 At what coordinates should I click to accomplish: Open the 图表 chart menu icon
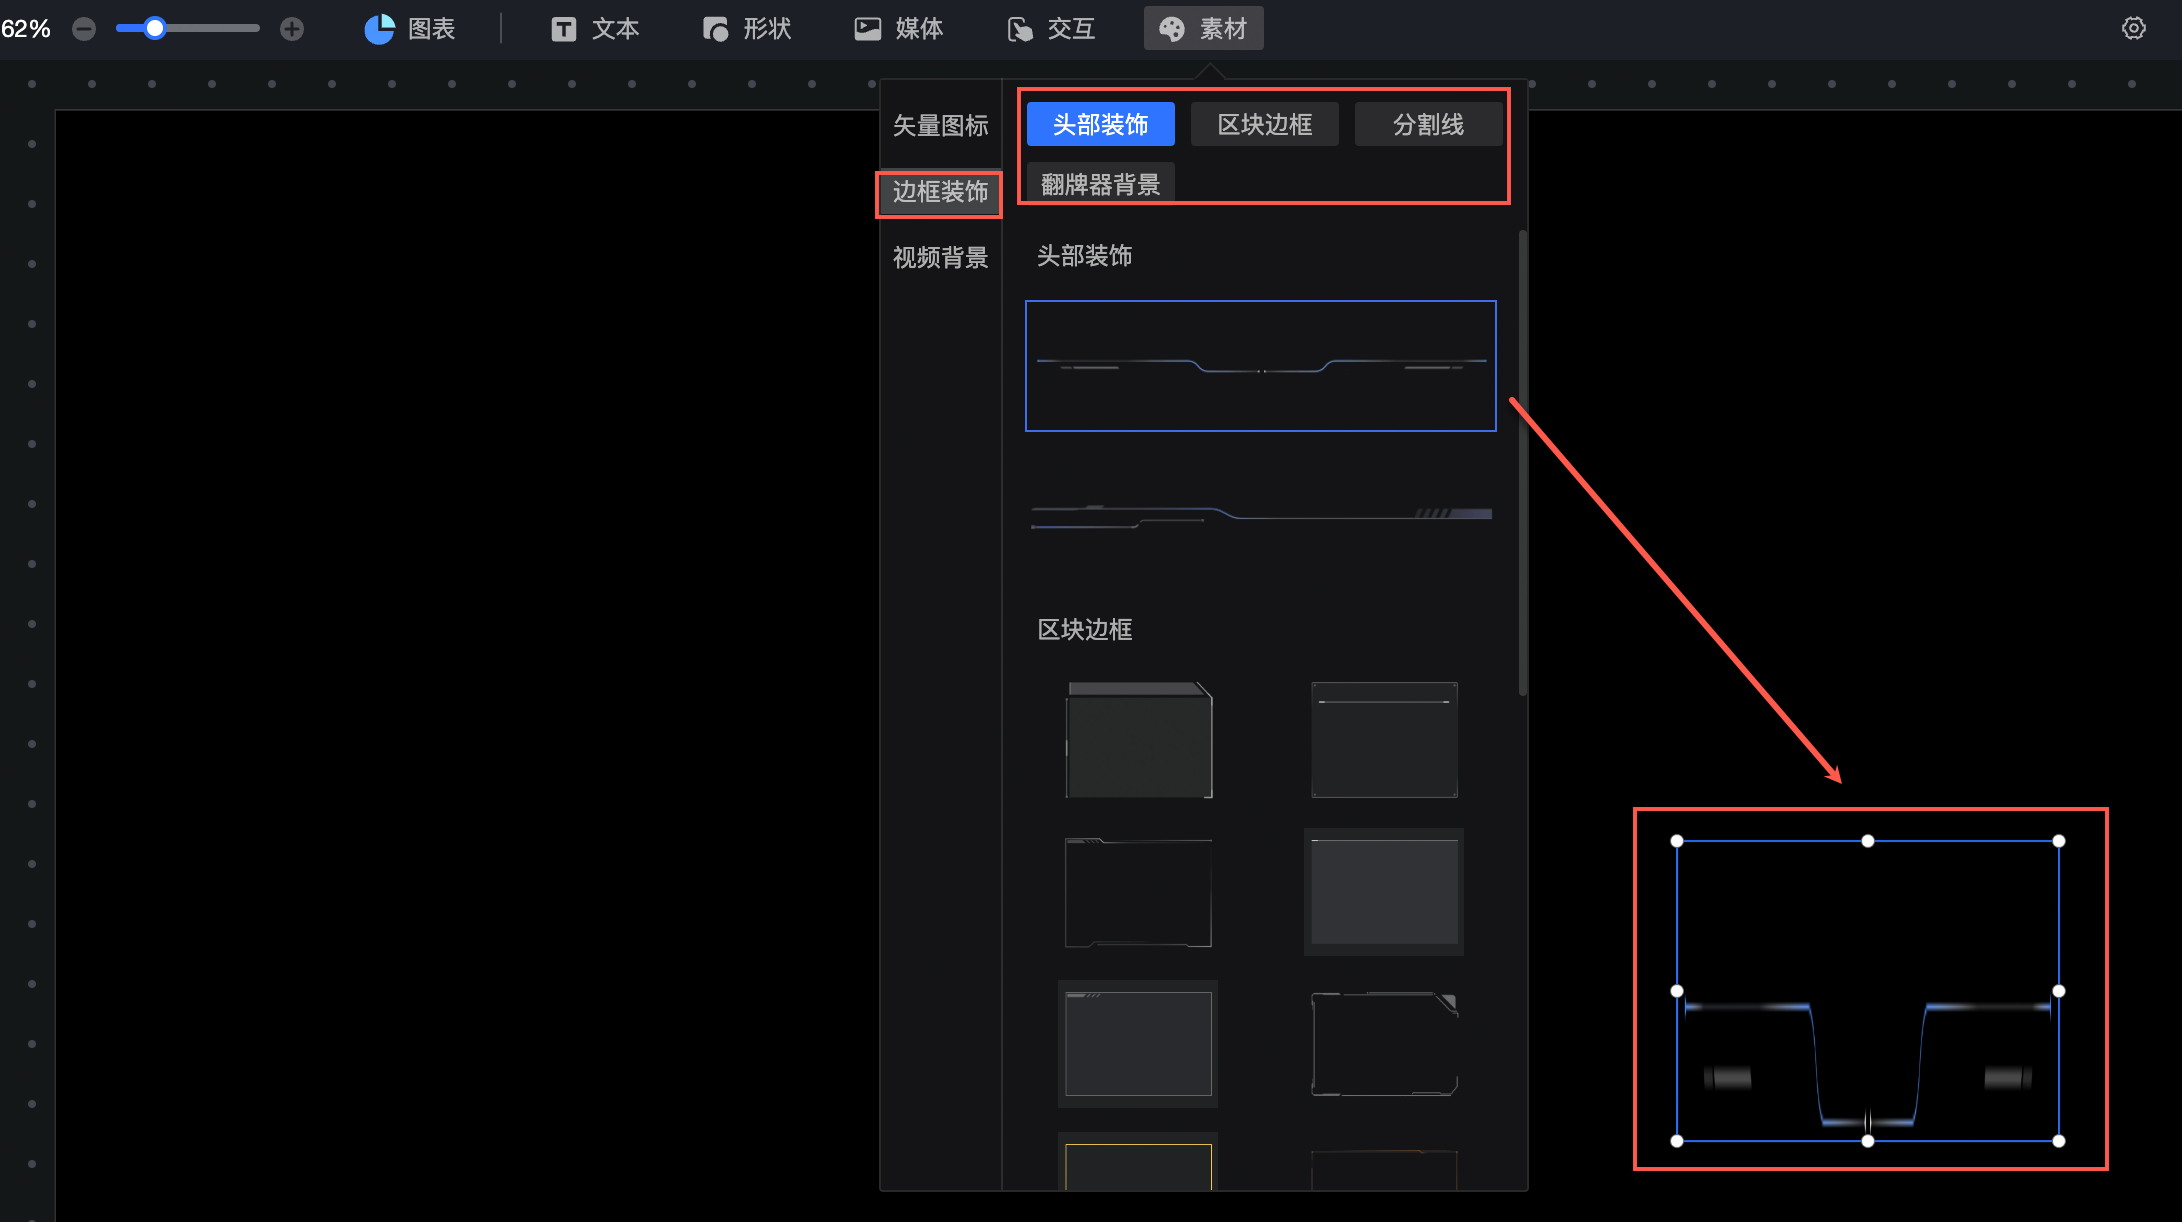click(x=380, y=29)
